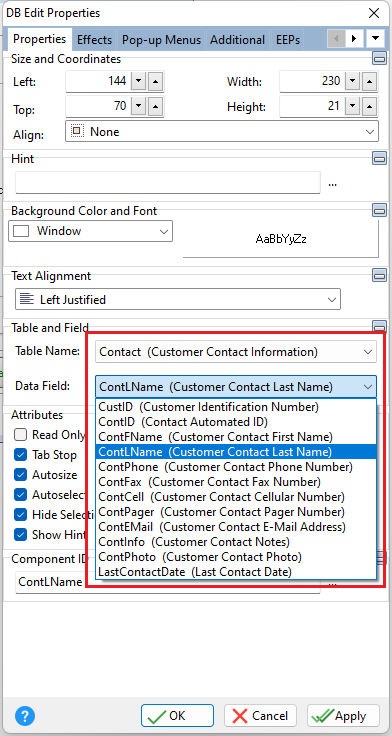Click the OK button
Image resolution: width=392 pixels, height=736 pixels.
[177, 716]
